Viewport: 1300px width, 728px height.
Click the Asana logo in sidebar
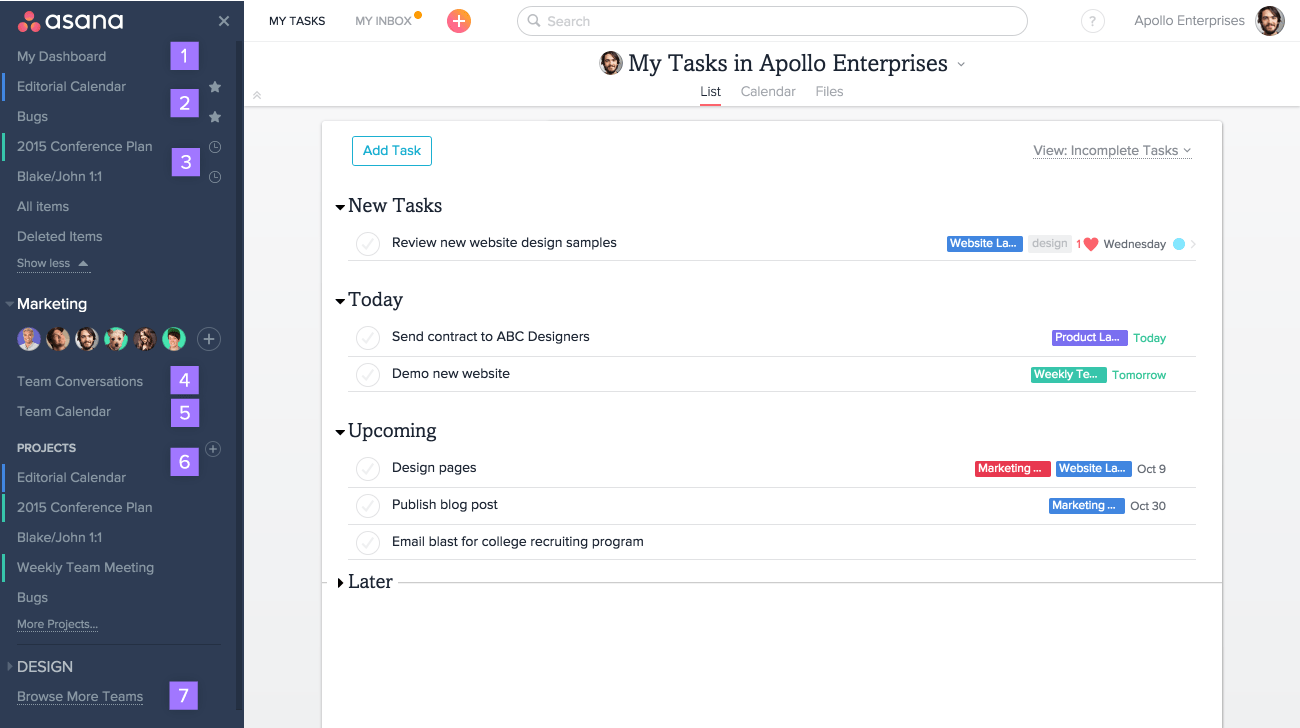pyautogui.click(x=70, y=21)
